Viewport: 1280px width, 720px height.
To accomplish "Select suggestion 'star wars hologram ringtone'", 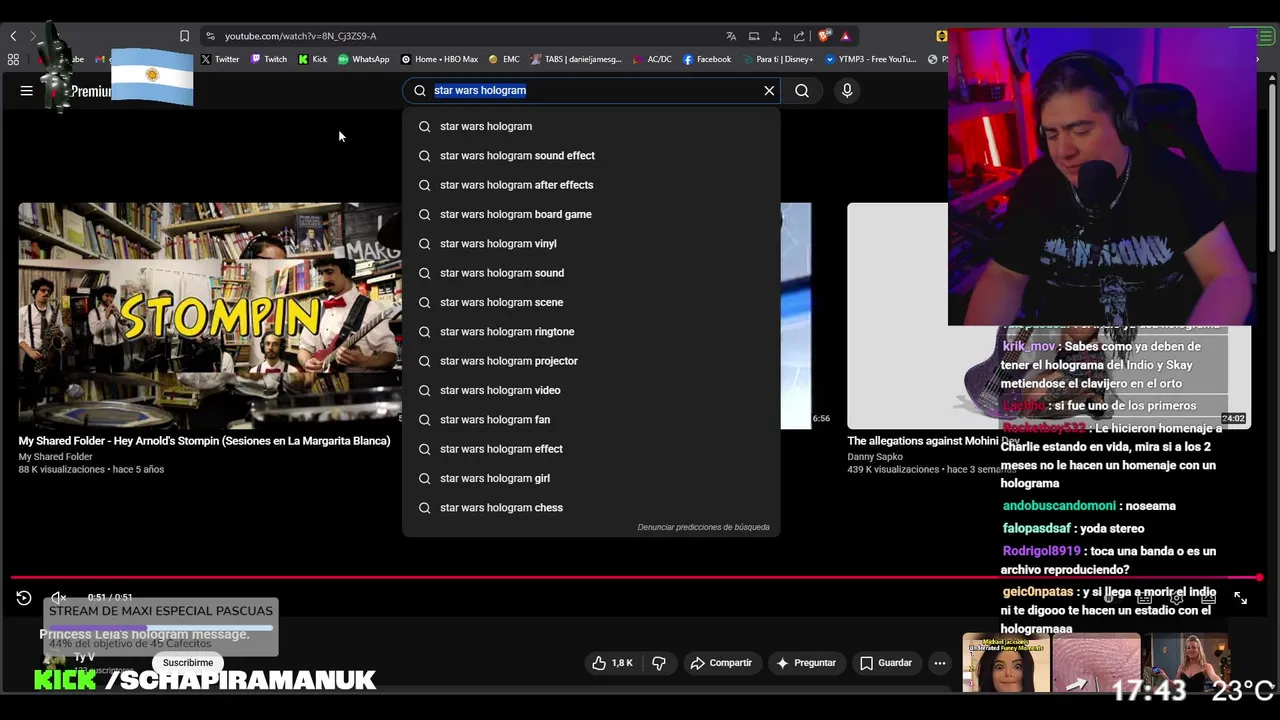I will click(591, 332).
